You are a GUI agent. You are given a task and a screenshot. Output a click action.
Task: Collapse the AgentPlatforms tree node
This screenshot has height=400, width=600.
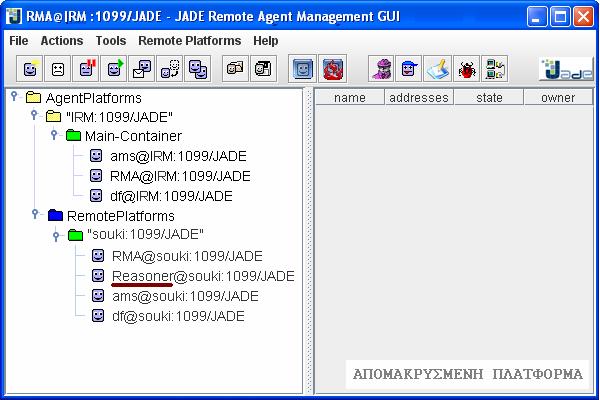coord(14,95)
